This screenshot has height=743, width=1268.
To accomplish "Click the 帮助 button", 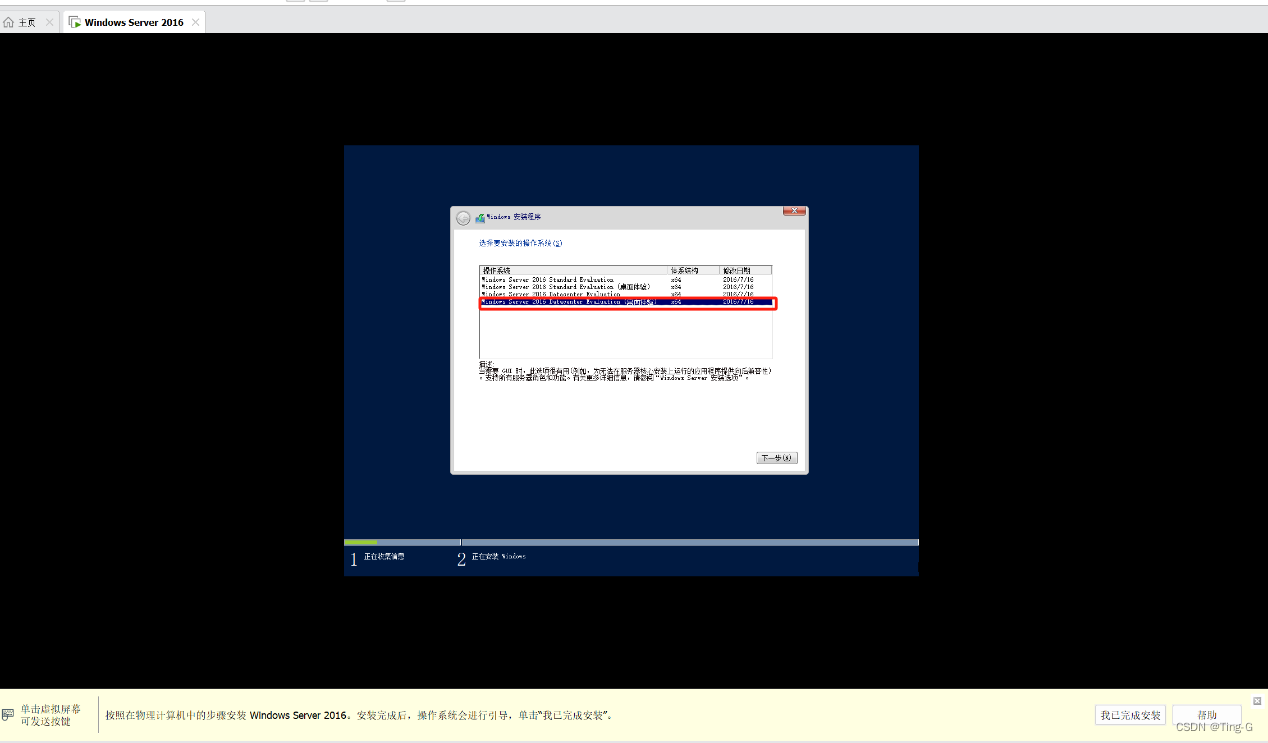I will 1207,715.
